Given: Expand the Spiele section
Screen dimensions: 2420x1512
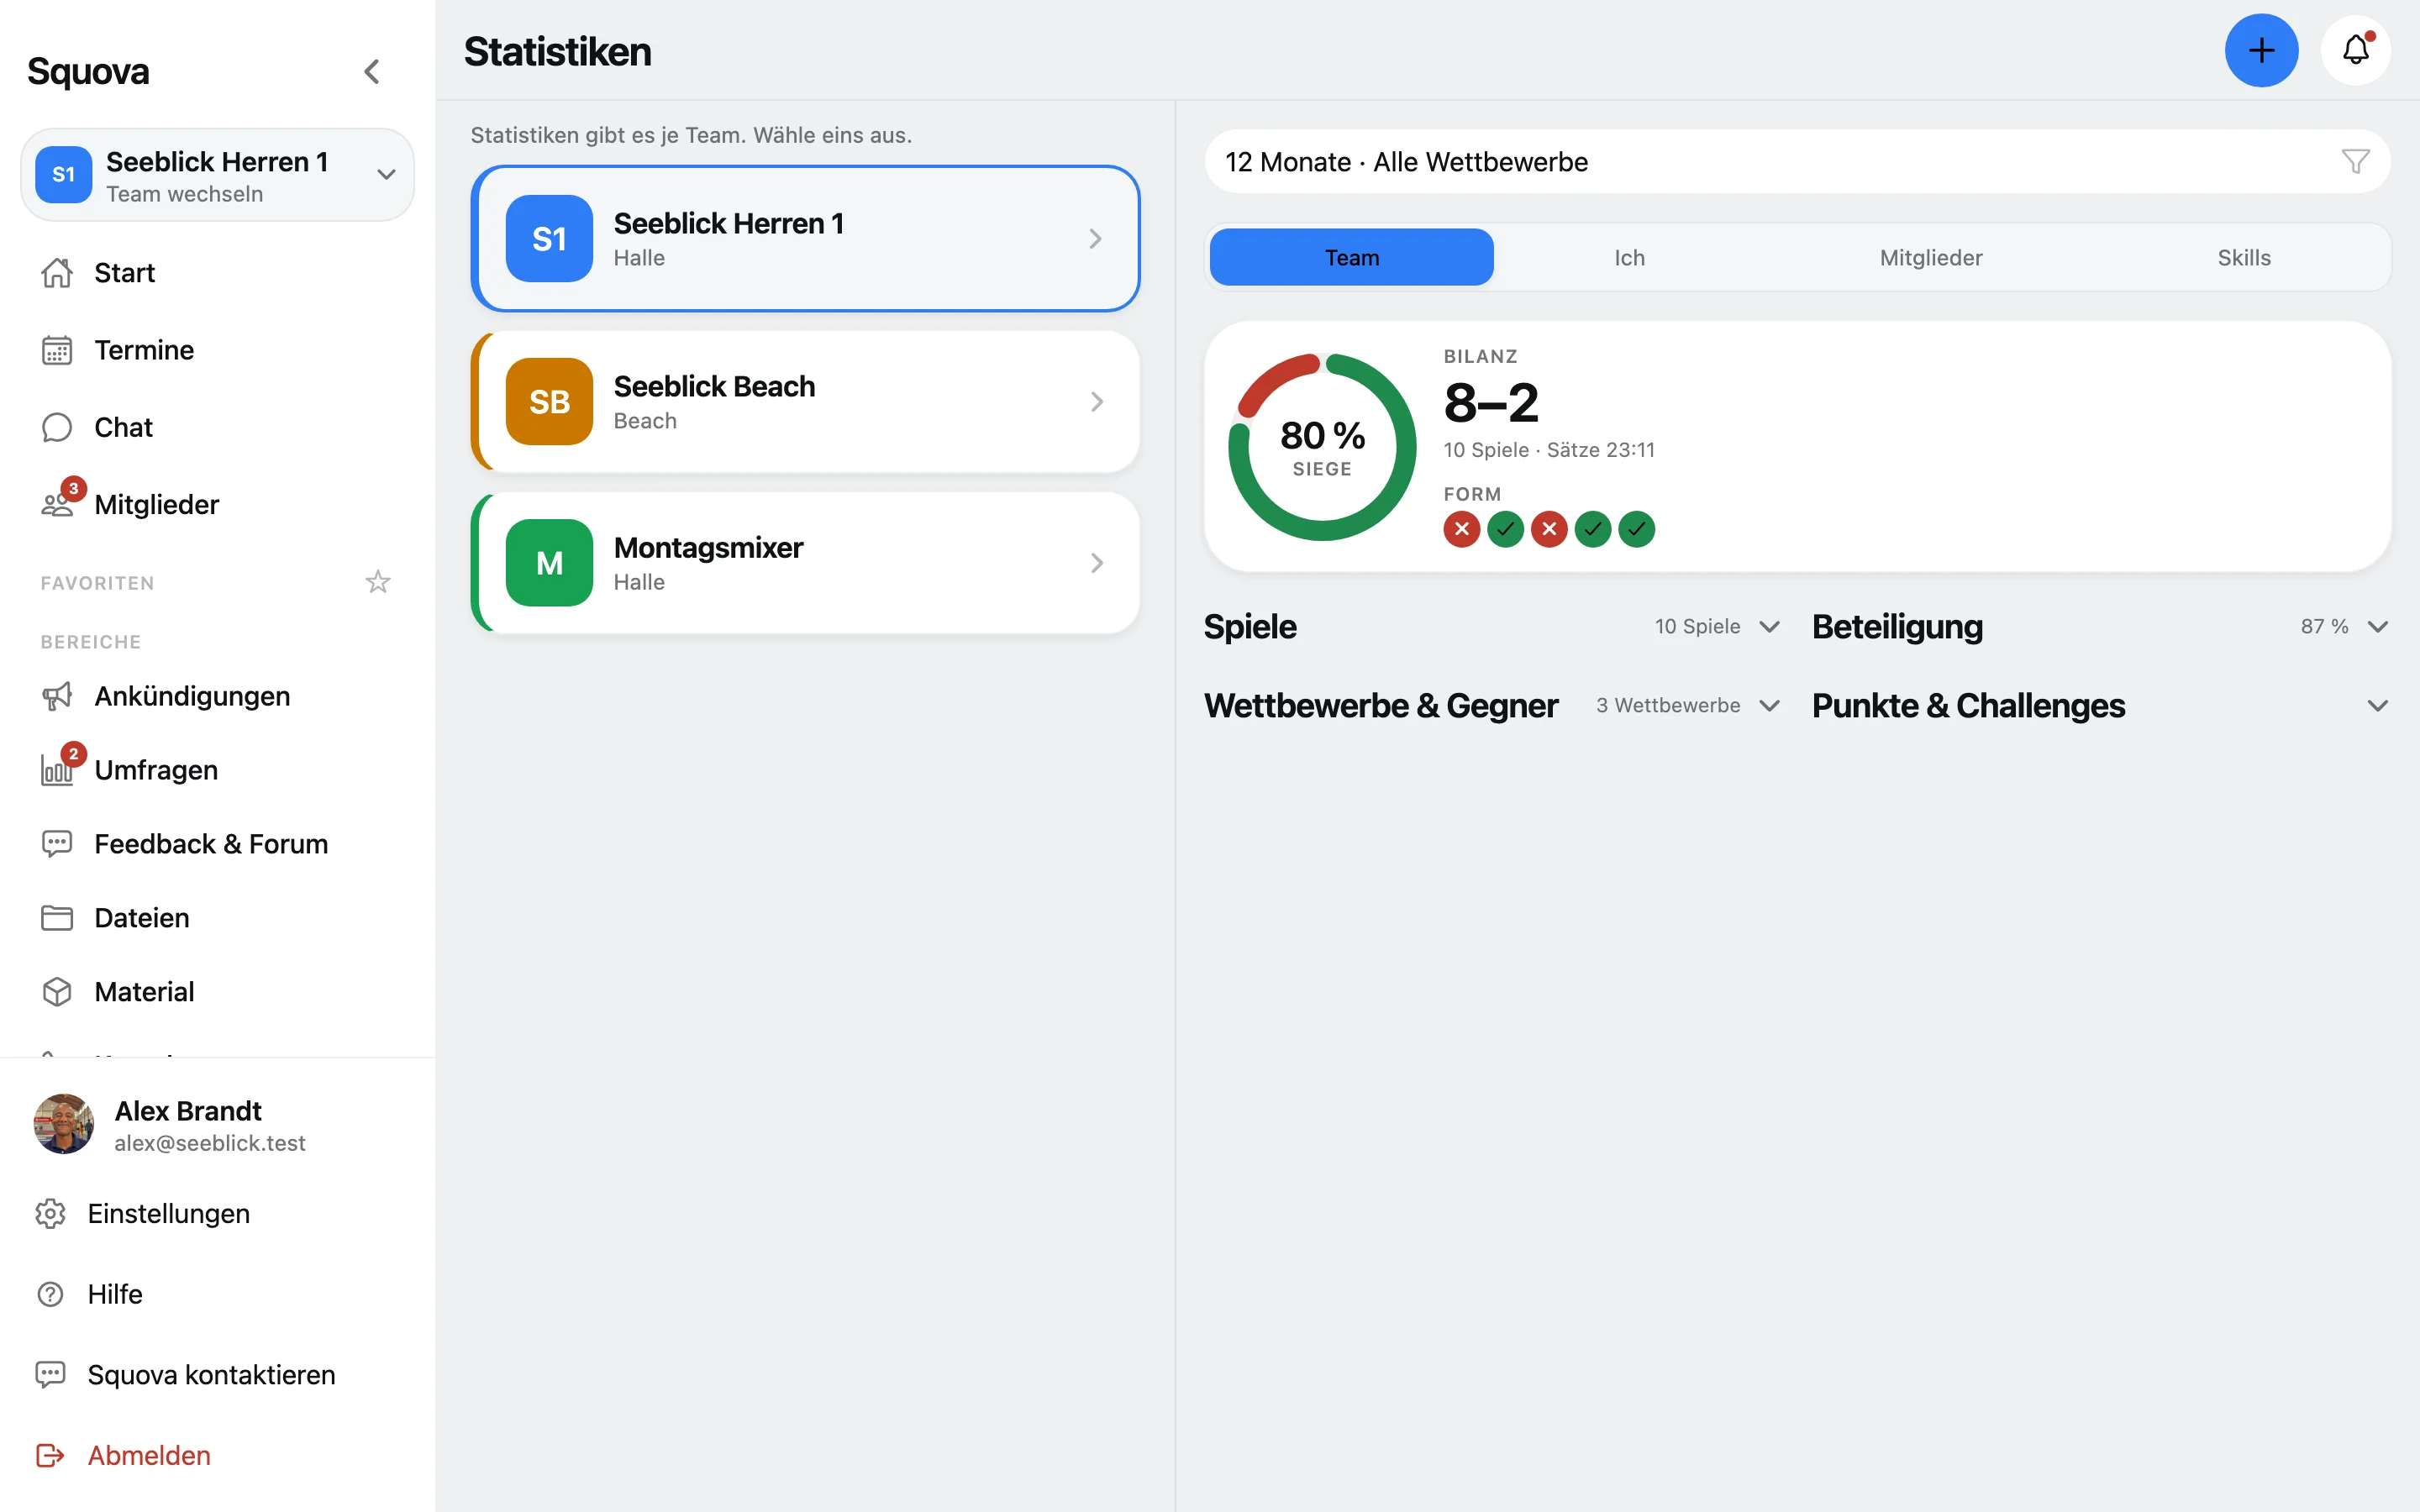Looking at the screenshot, I should pos(1492,627).
